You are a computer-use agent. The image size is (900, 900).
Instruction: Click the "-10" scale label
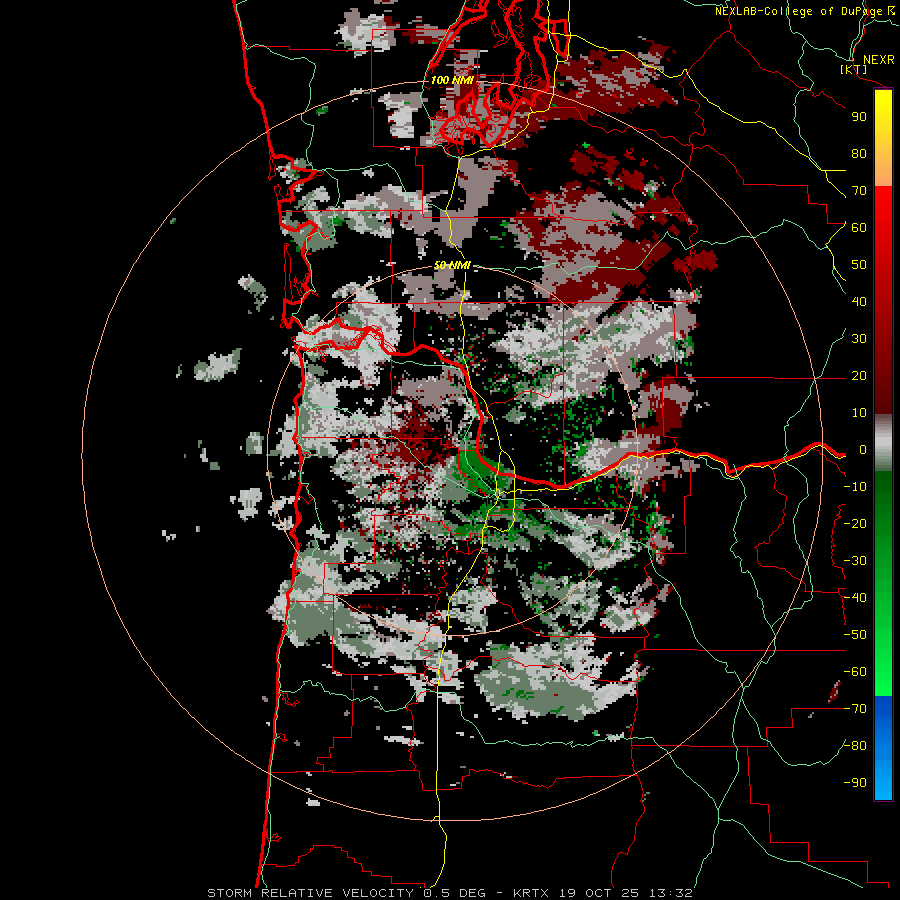tap(855, 487)
